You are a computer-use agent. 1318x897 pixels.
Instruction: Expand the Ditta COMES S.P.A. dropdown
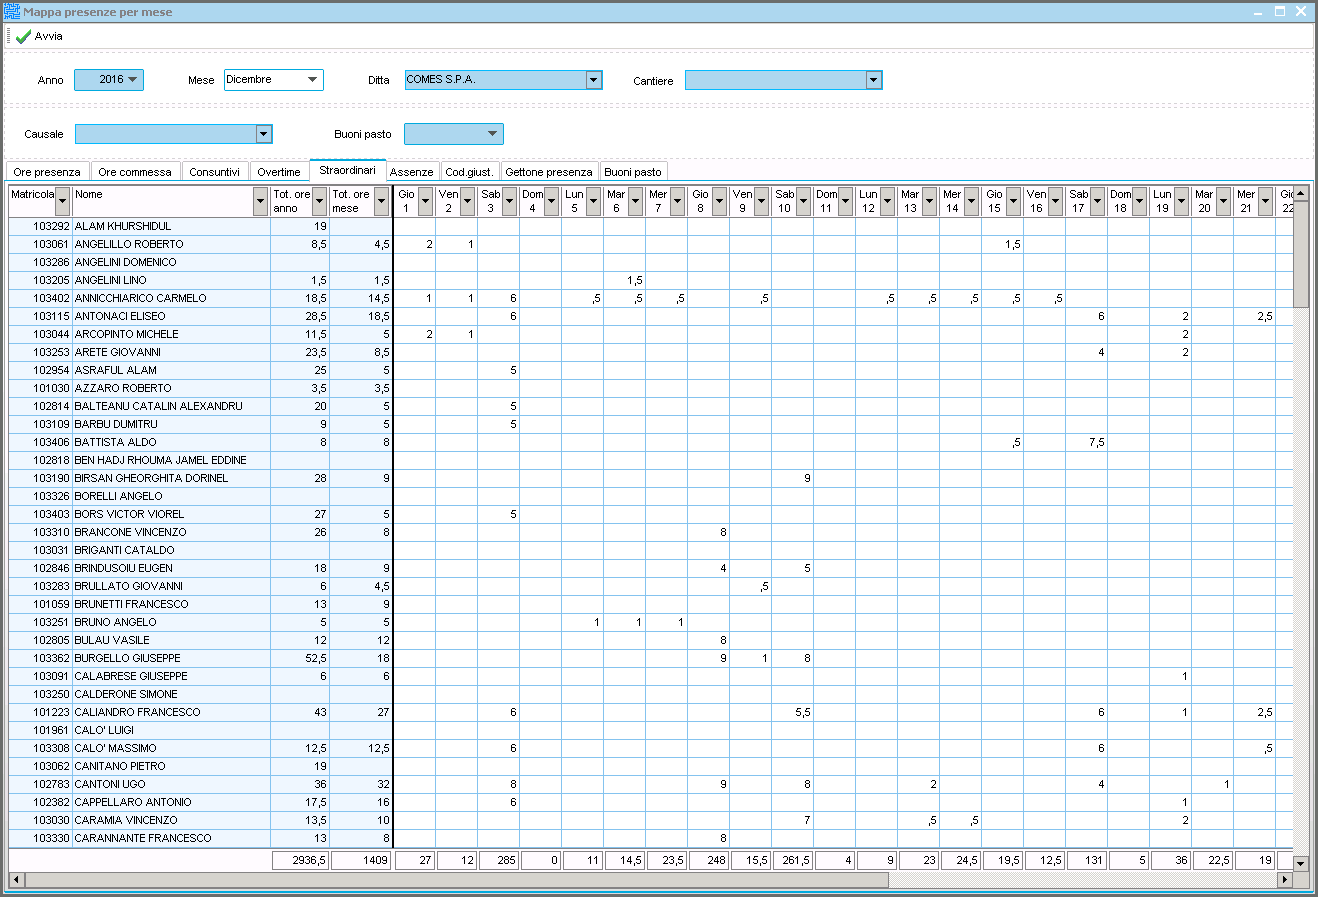(594, 80)
